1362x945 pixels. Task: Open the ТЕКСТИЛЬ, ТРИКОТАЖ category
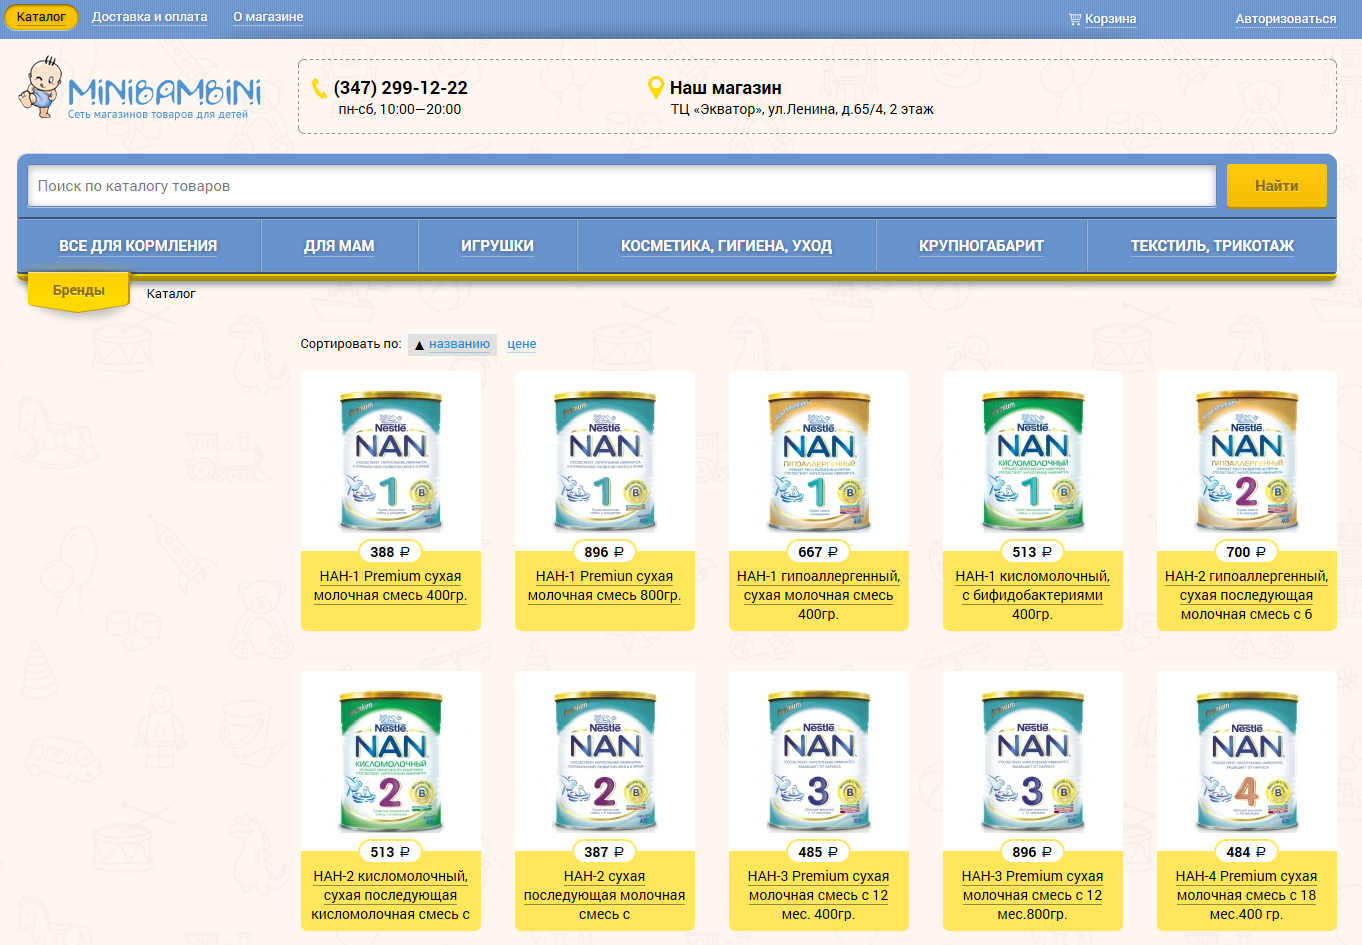(x=1212, y=246)
